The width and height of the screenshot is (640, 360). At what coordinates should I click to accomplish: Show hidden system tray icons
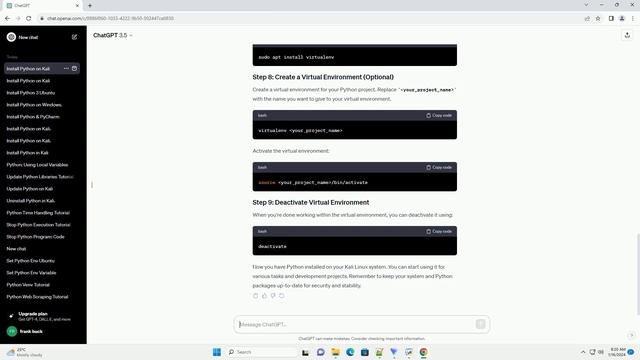tap(583, 352)
